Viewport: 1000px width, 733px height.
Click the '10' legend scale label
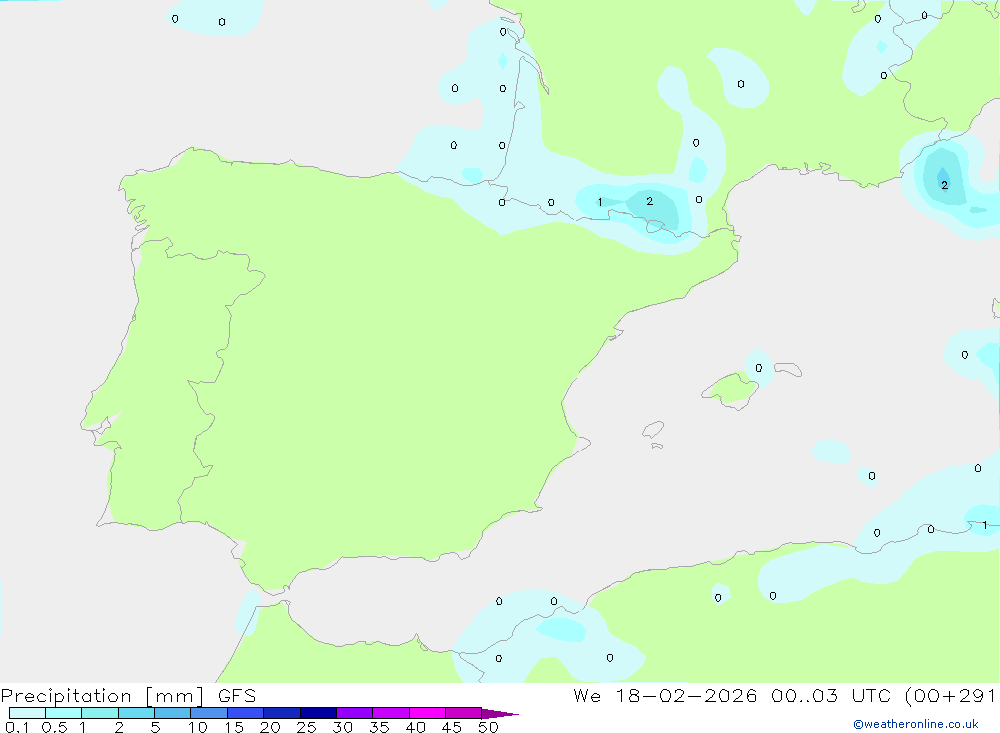point(198,727)
